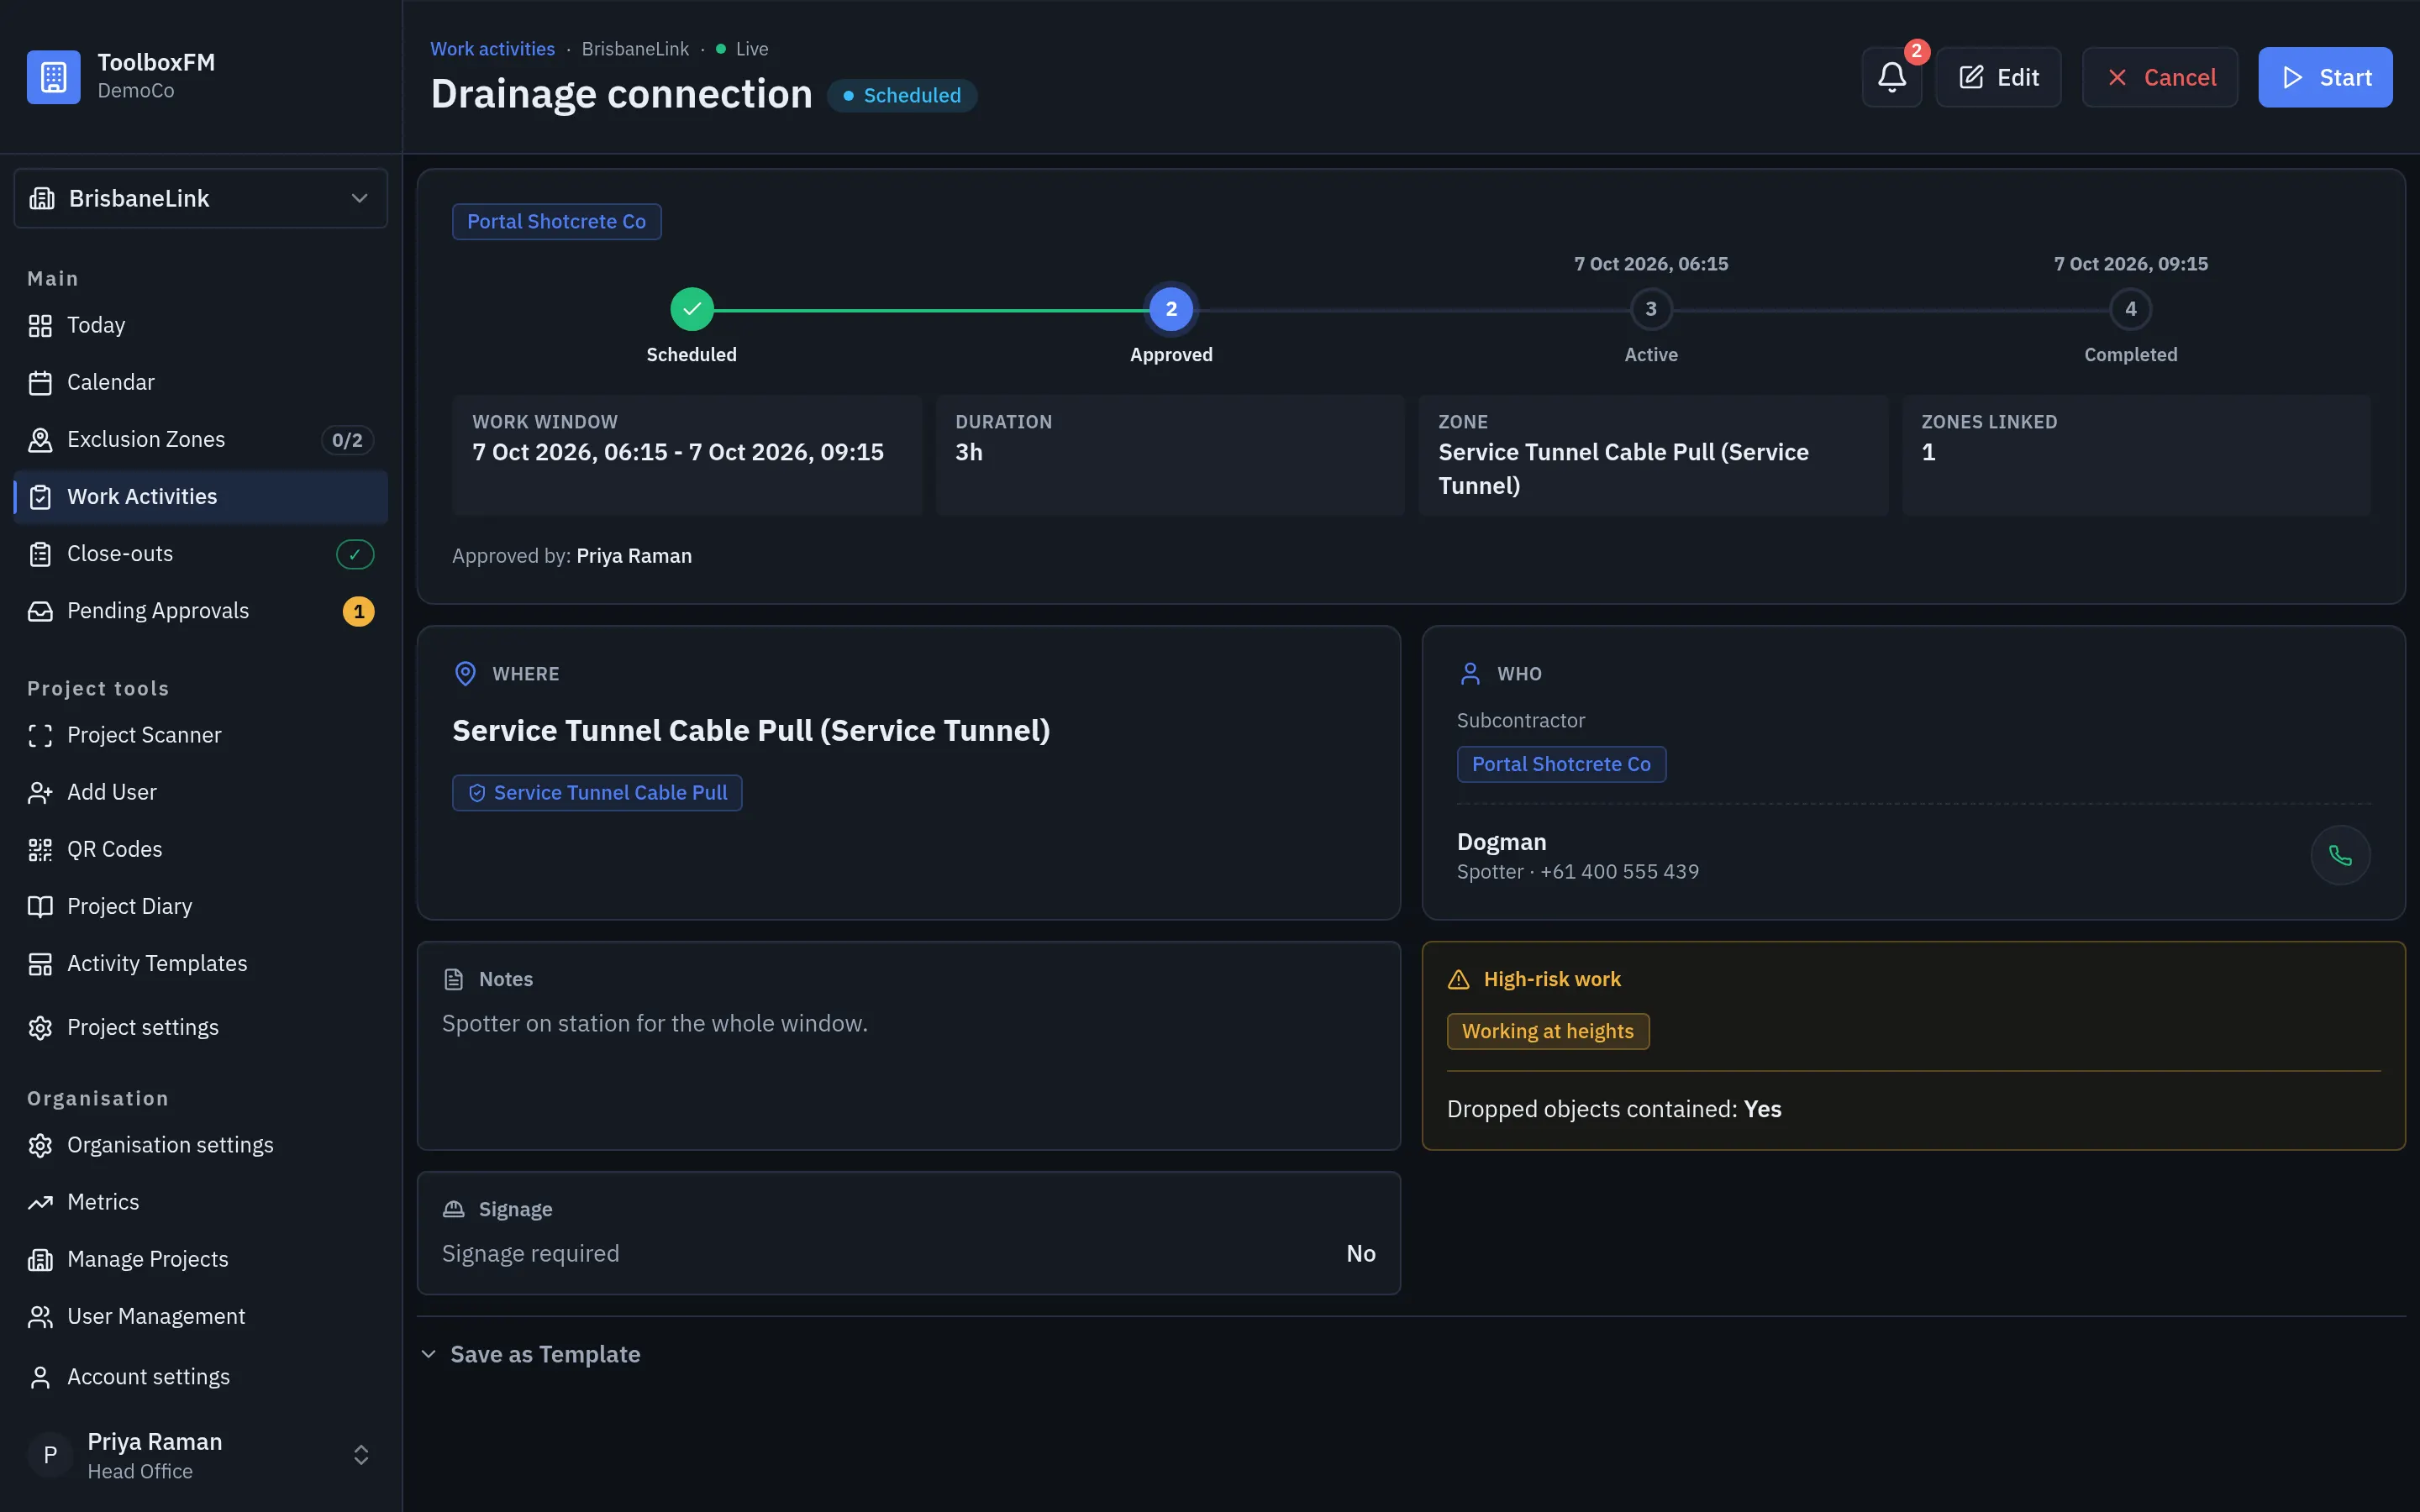Click step 2 Approved in progress tracker
Image resolution: width=2420 pixels, height=1512 pixels.
(1171, 309)
